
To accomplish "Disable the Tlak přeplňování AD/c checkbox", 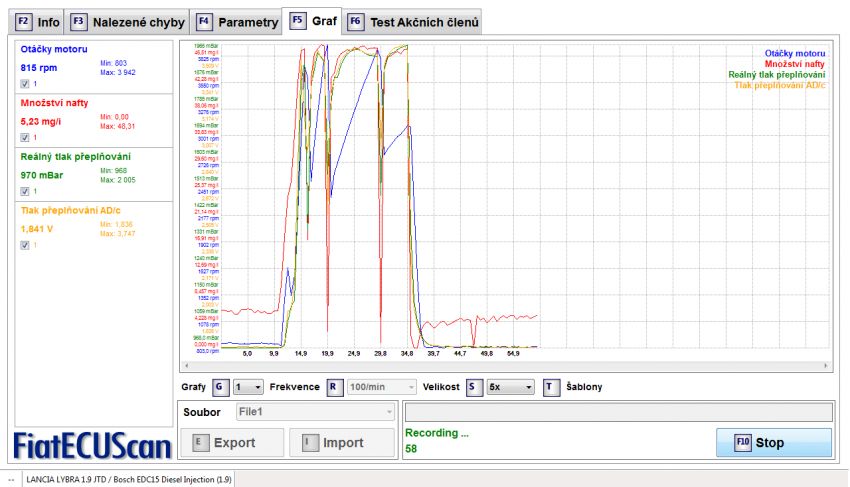I will (25, 245).
